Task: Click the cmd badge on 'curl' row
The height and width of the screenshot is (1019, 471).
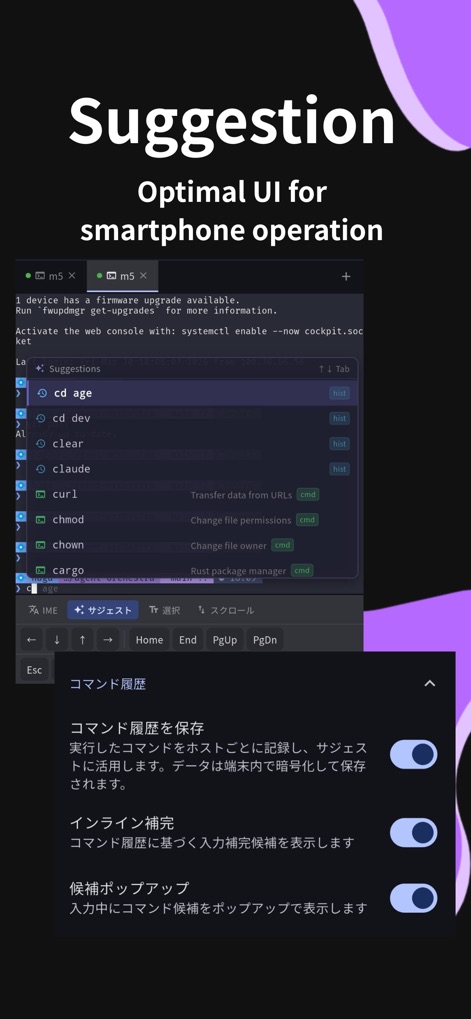Action: (x=308, y=495)
